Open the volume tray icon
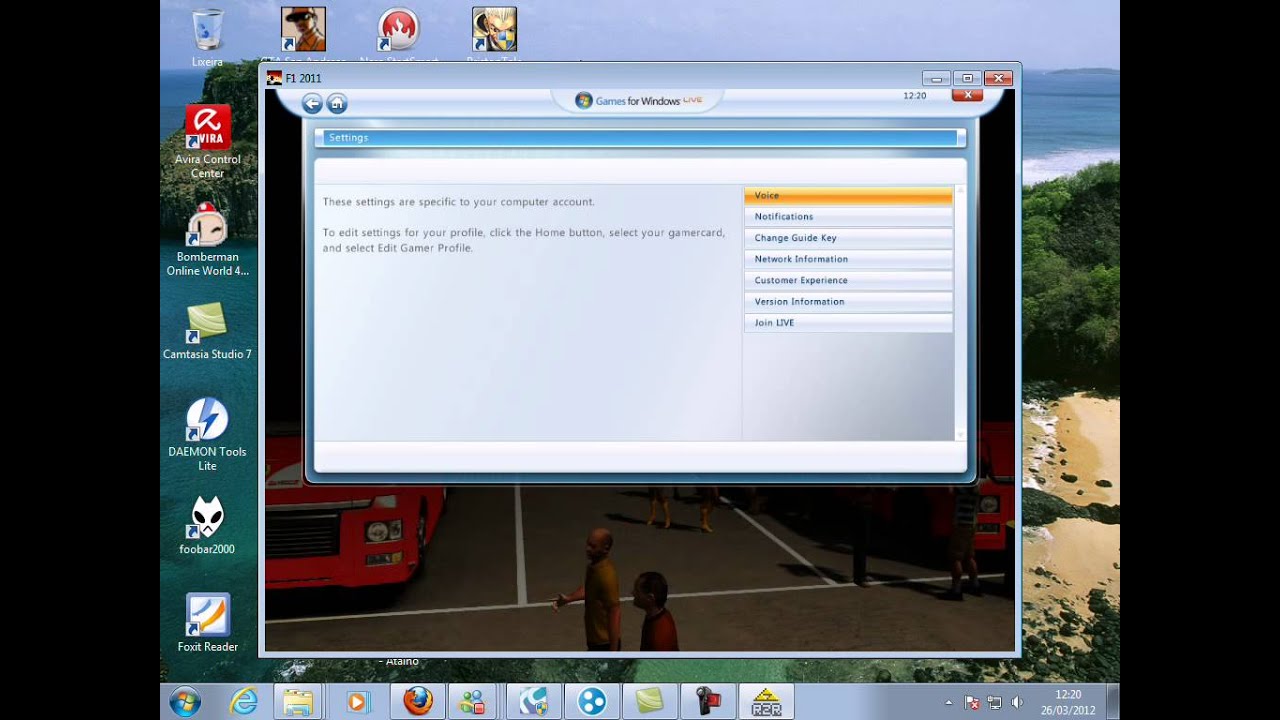The width and height of the screenshot is (1280, 720). pos(1017,703)
